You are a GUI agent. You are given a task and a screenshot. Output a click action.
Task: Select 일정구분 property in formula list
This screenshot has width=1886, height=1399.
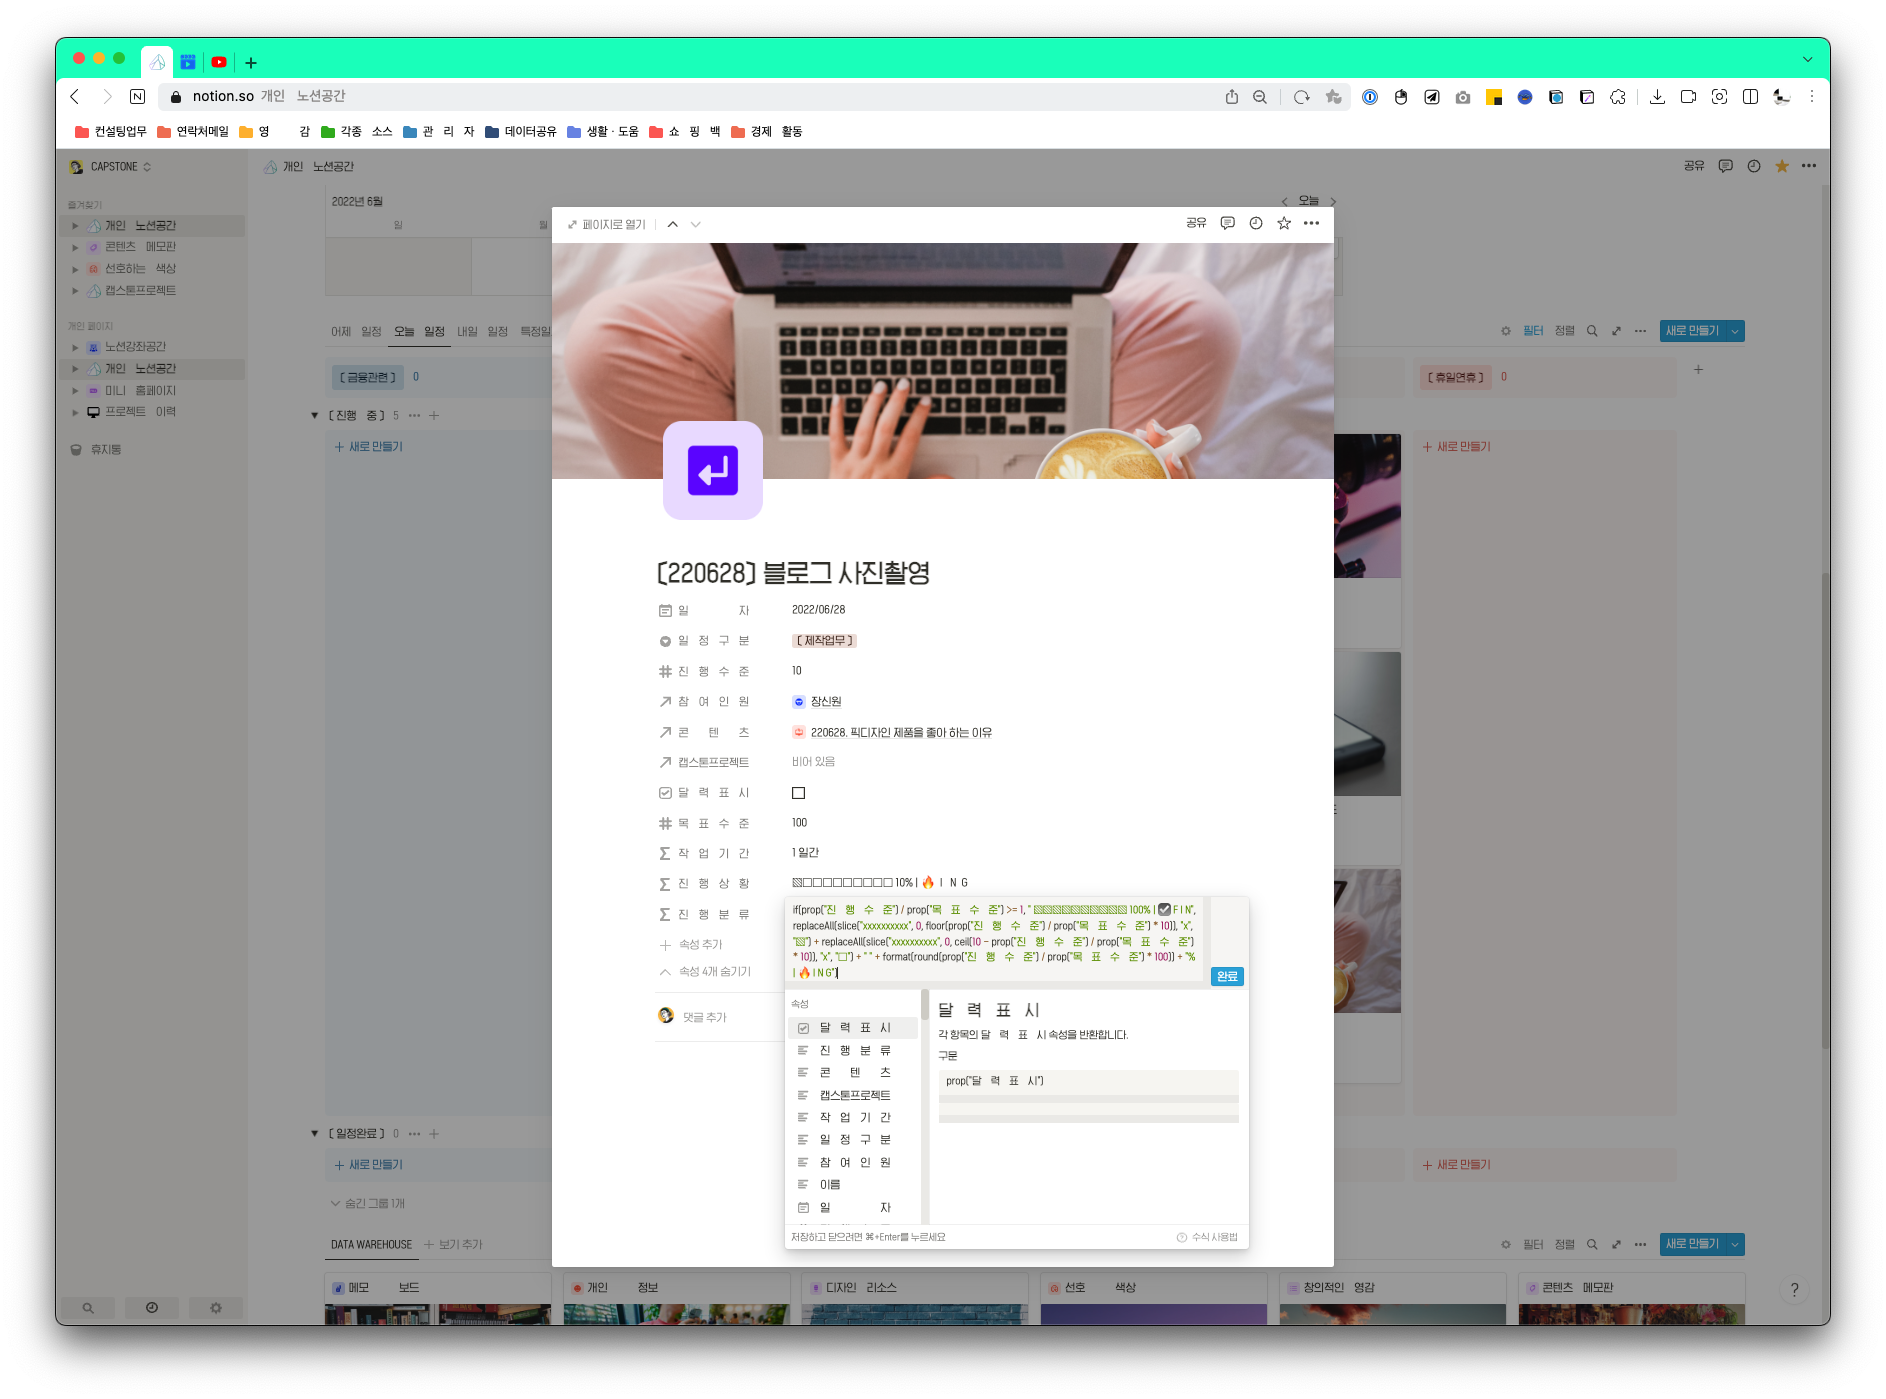pyautogui.click(x=853, y=1139)
